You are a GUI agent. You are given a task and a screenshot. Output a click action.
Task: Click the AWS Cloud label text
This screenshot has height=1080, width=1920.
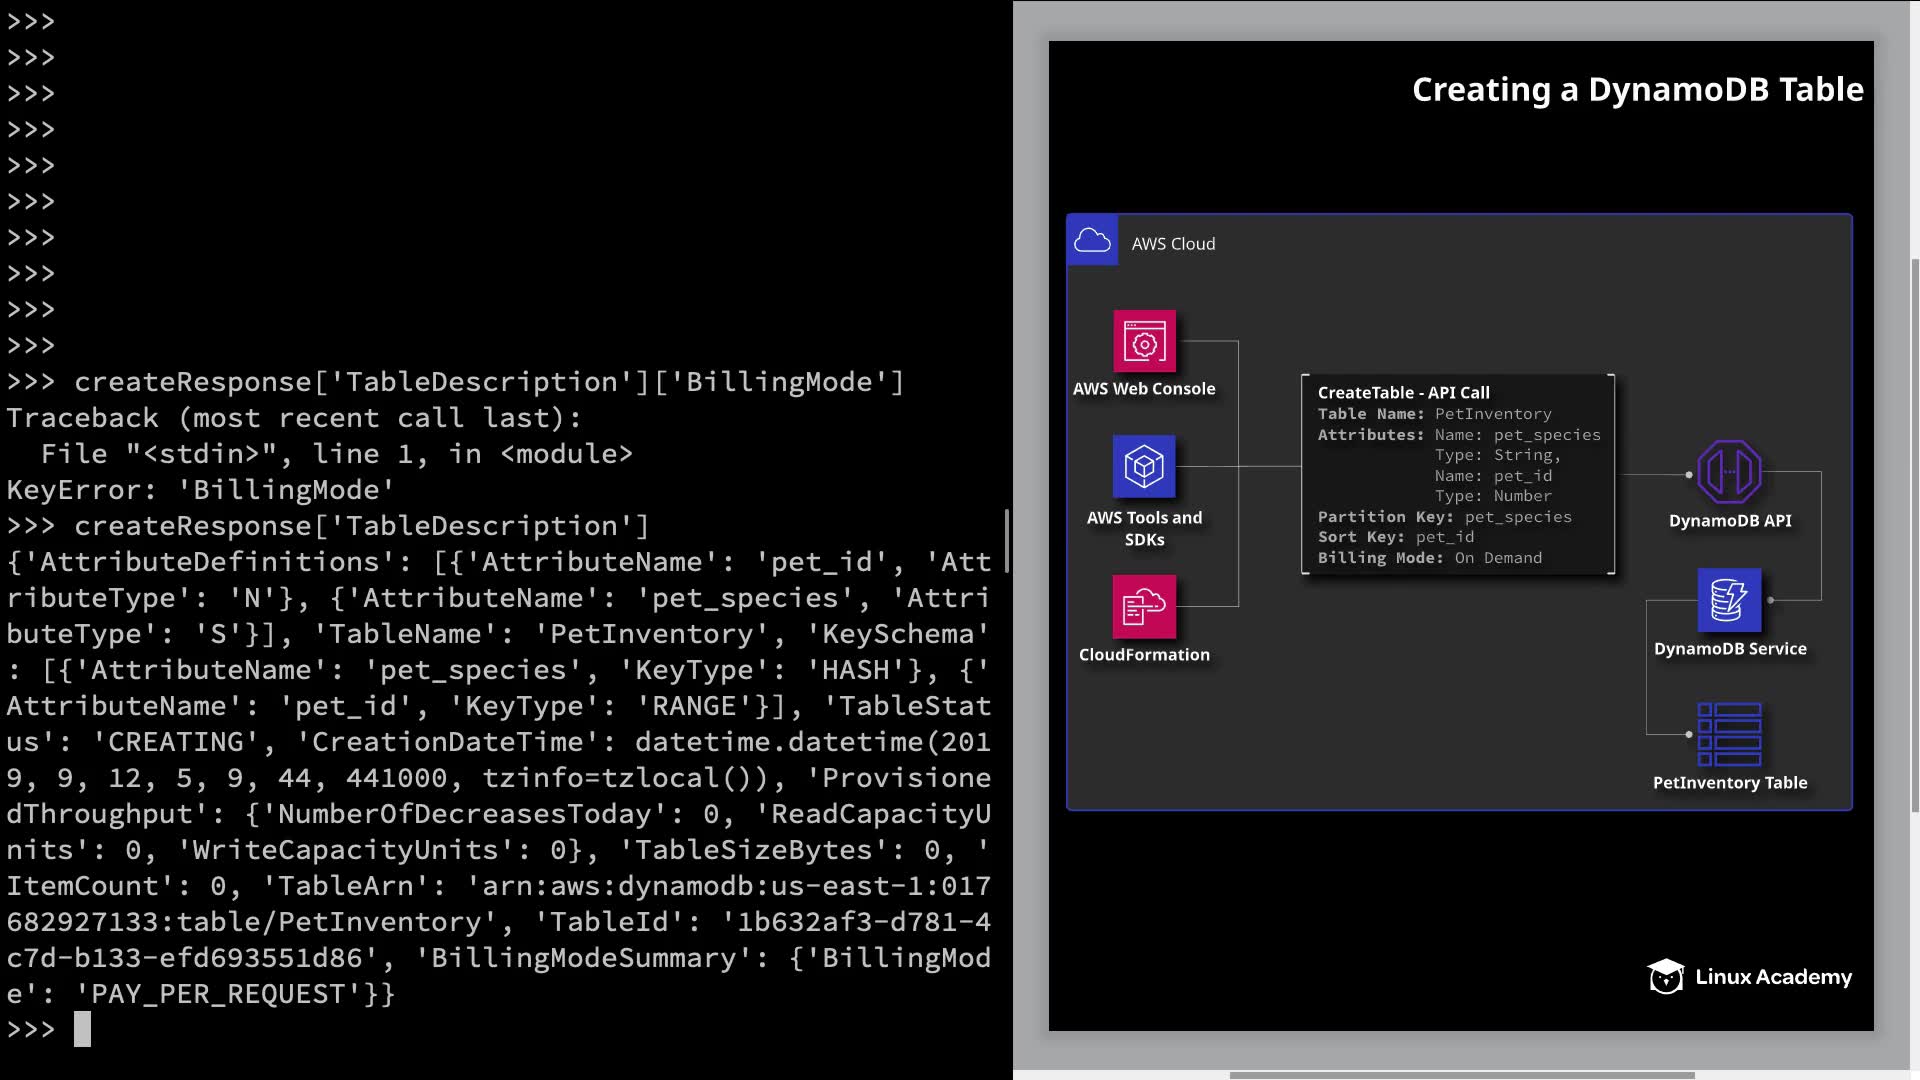tap(1173, 244)
